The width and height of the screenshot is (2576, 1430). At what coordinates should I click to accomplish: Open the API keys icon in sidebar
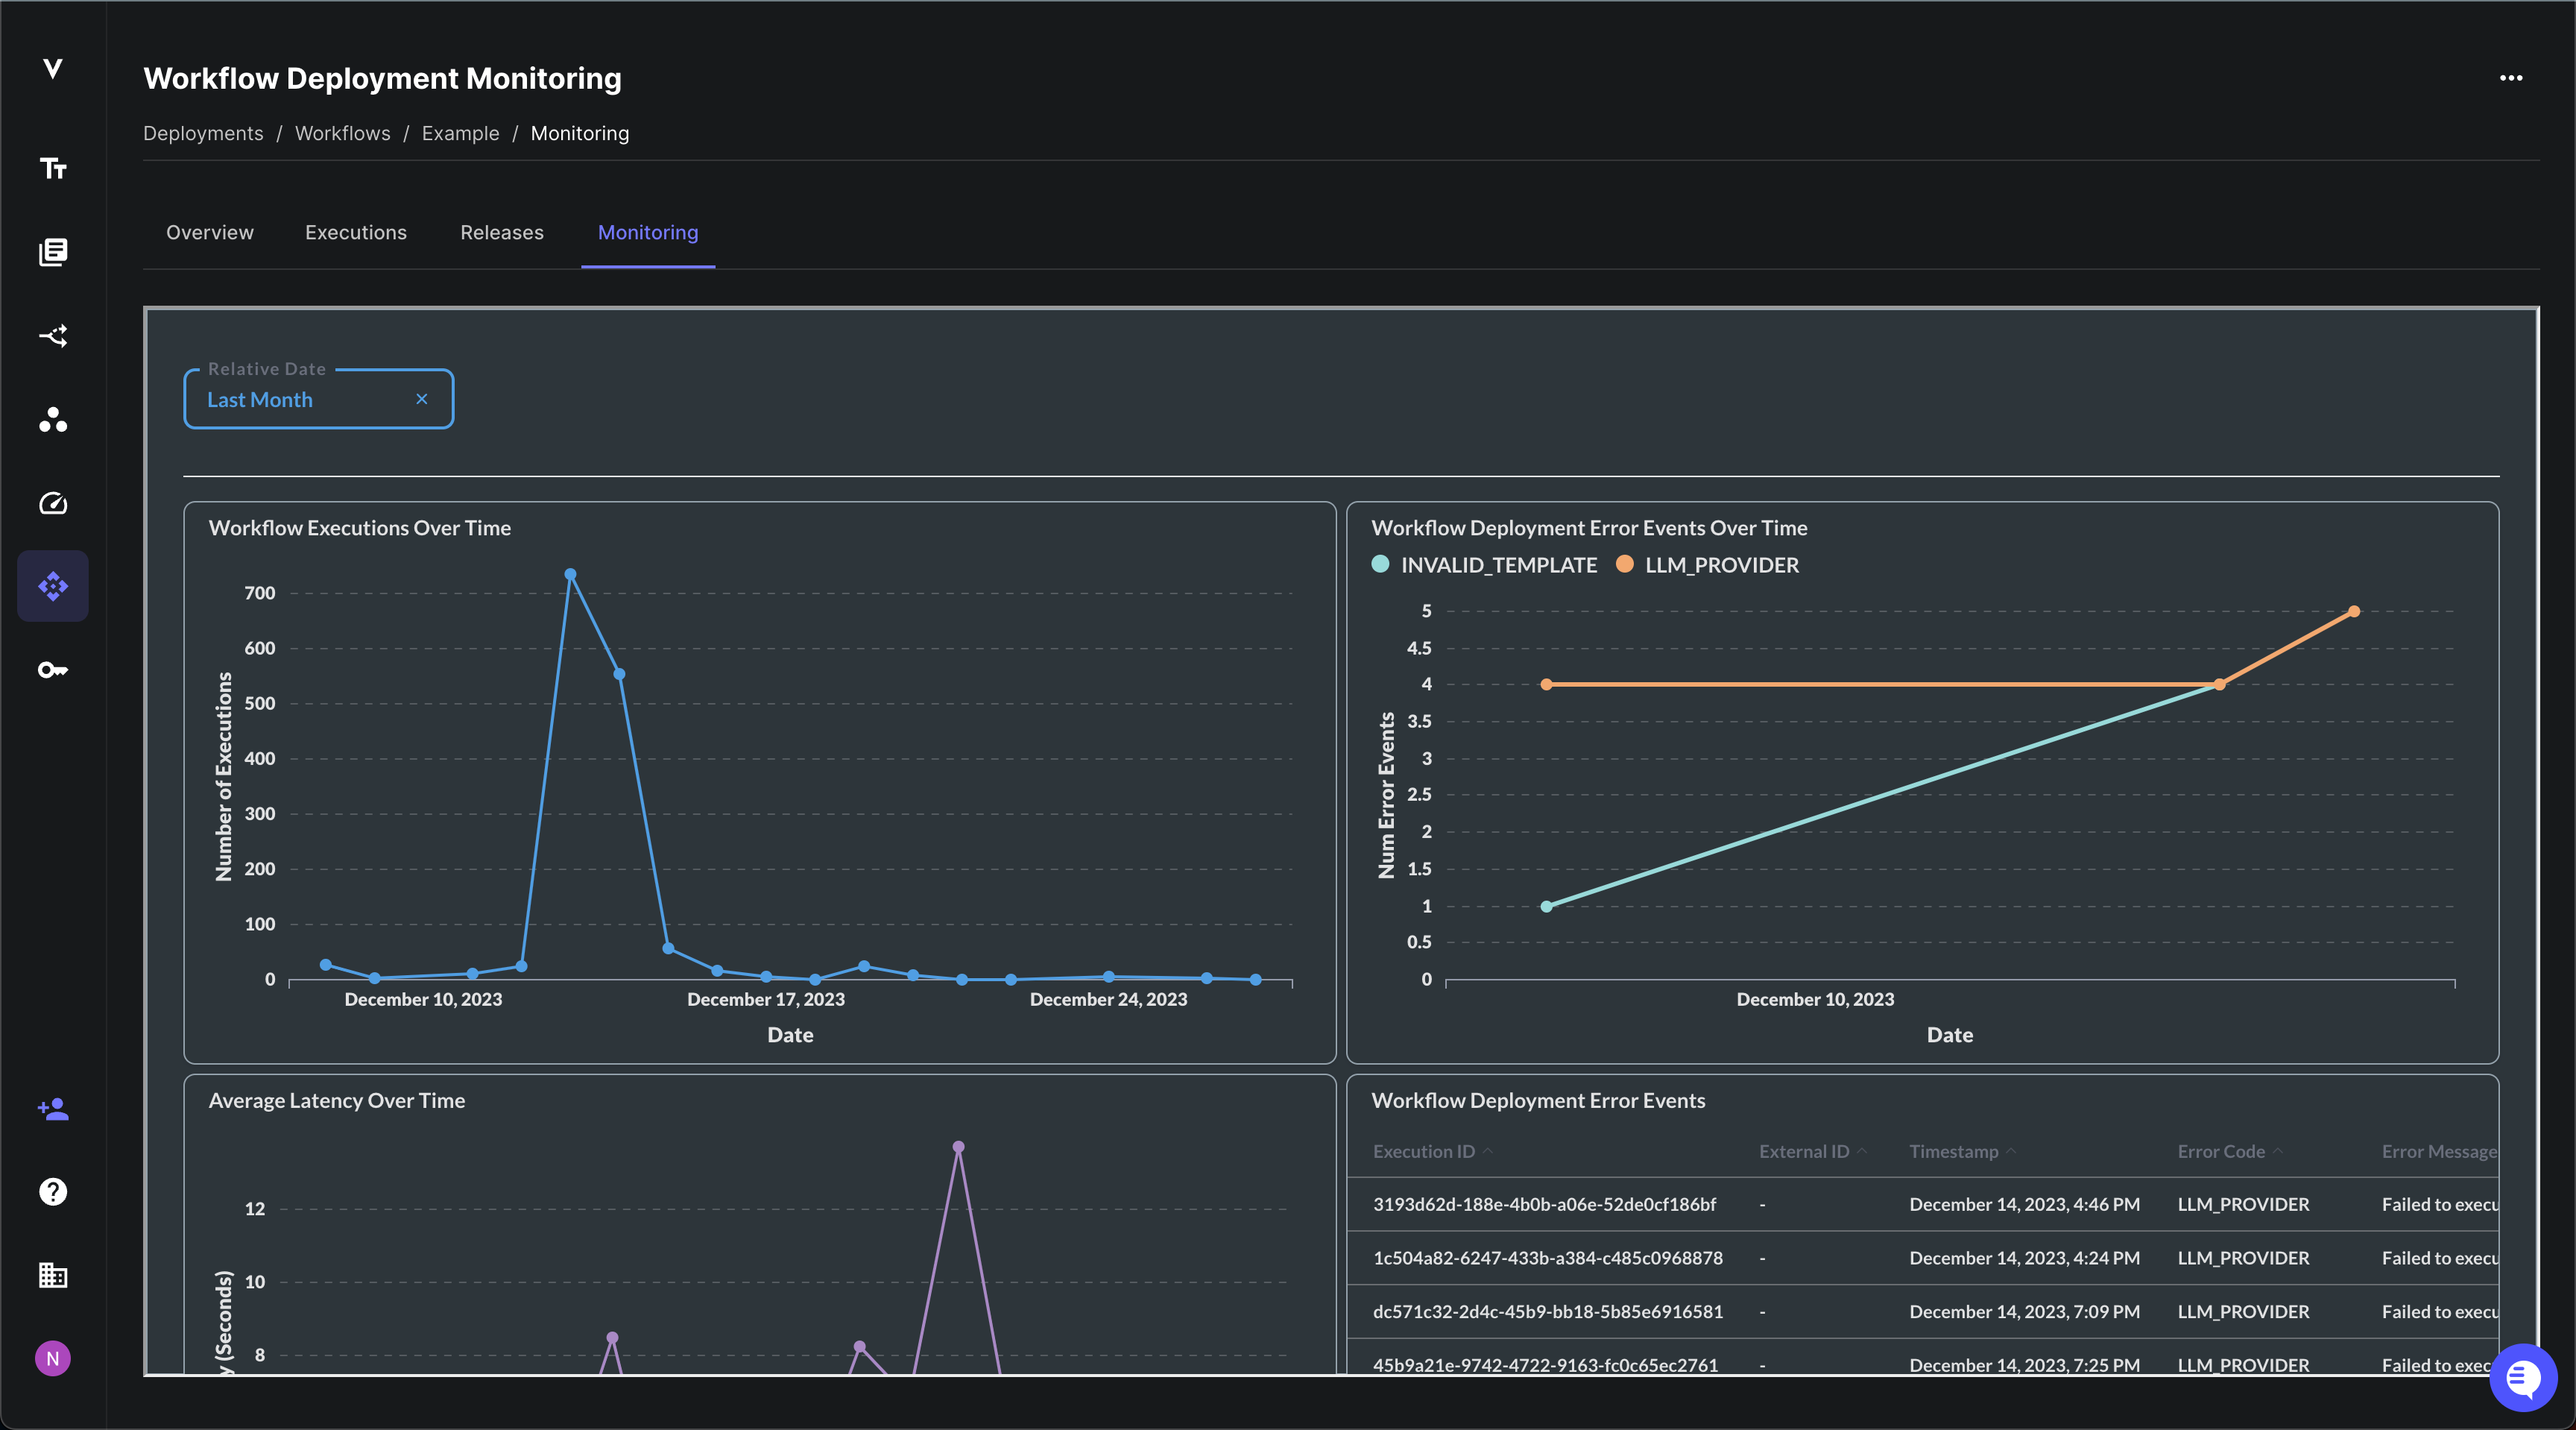click(x=53, y=670)
